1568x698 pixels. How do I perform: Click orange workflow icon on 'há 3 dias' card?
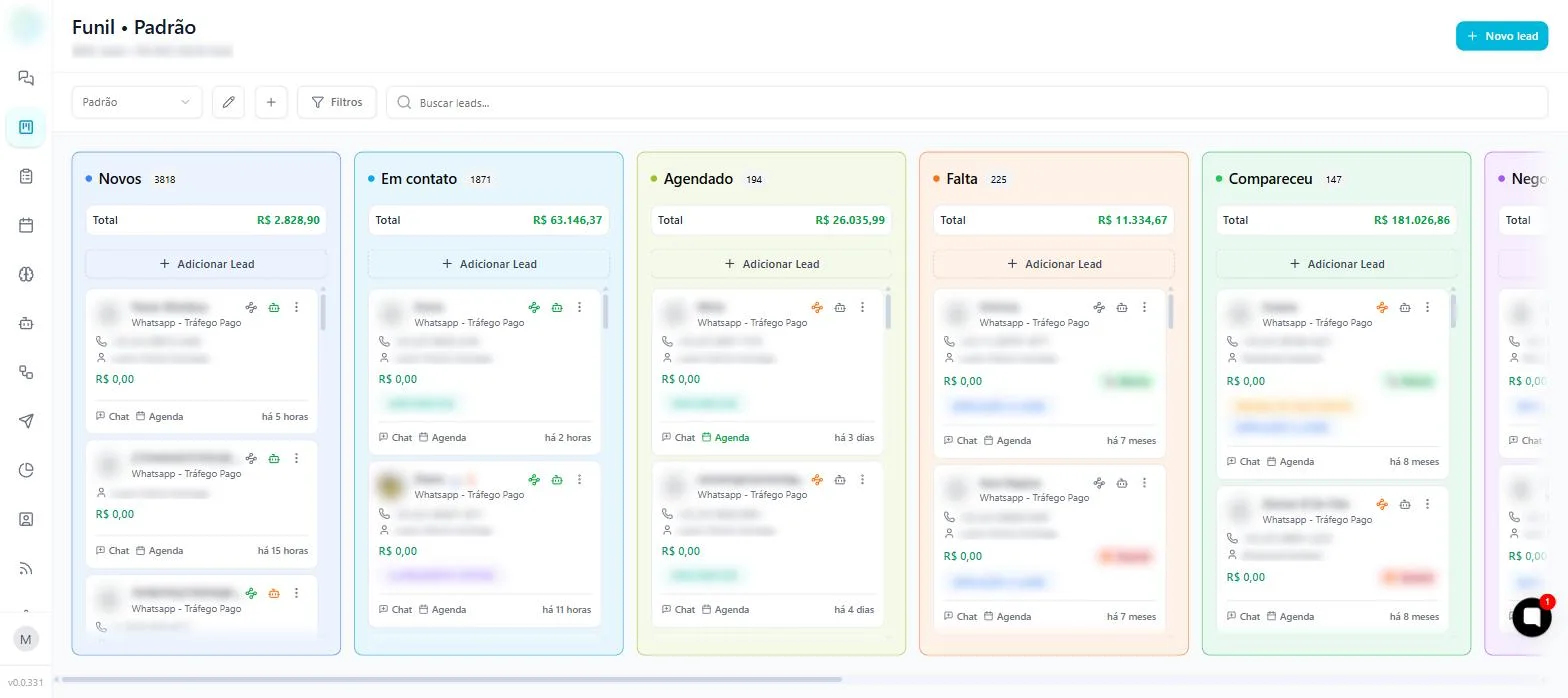(817, 307)
